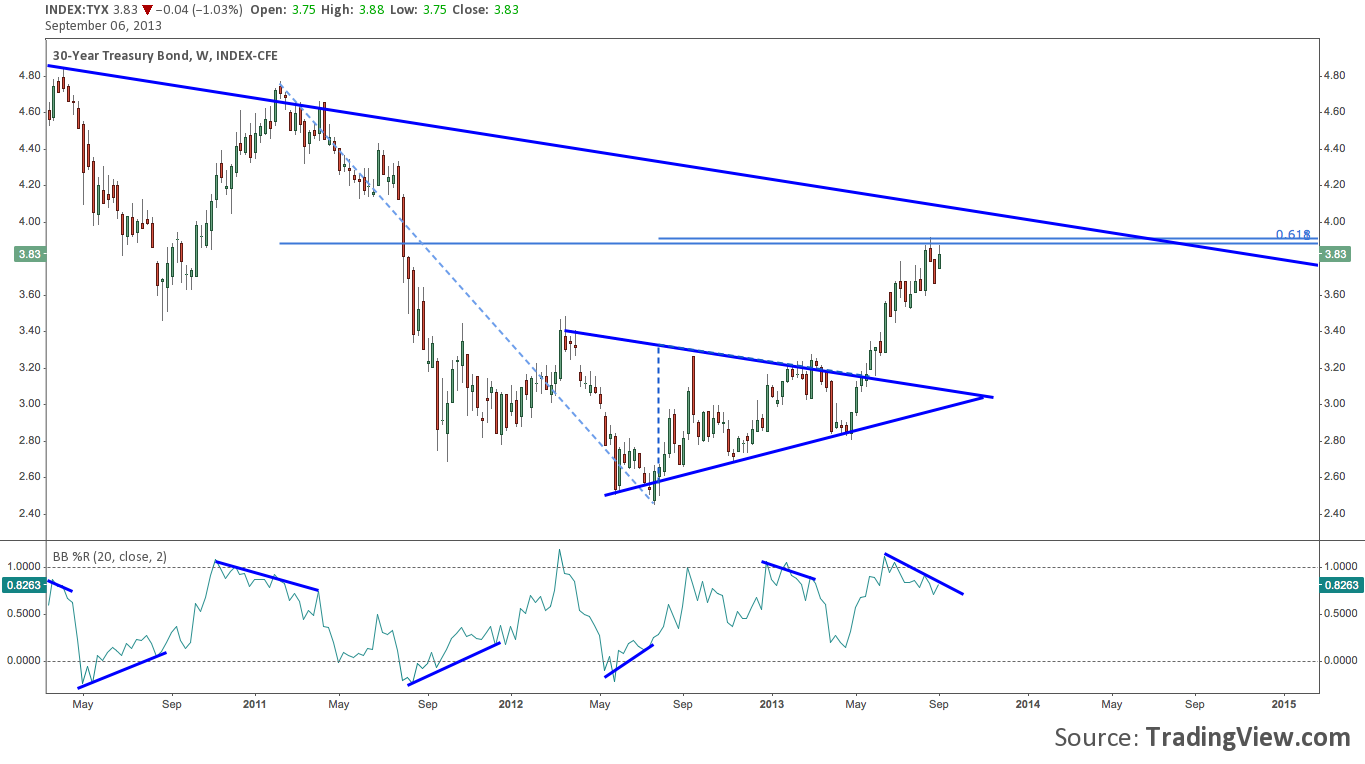
Task: Click the 0.8263 indicator tag on left axis
Action: tap(24, 585)
